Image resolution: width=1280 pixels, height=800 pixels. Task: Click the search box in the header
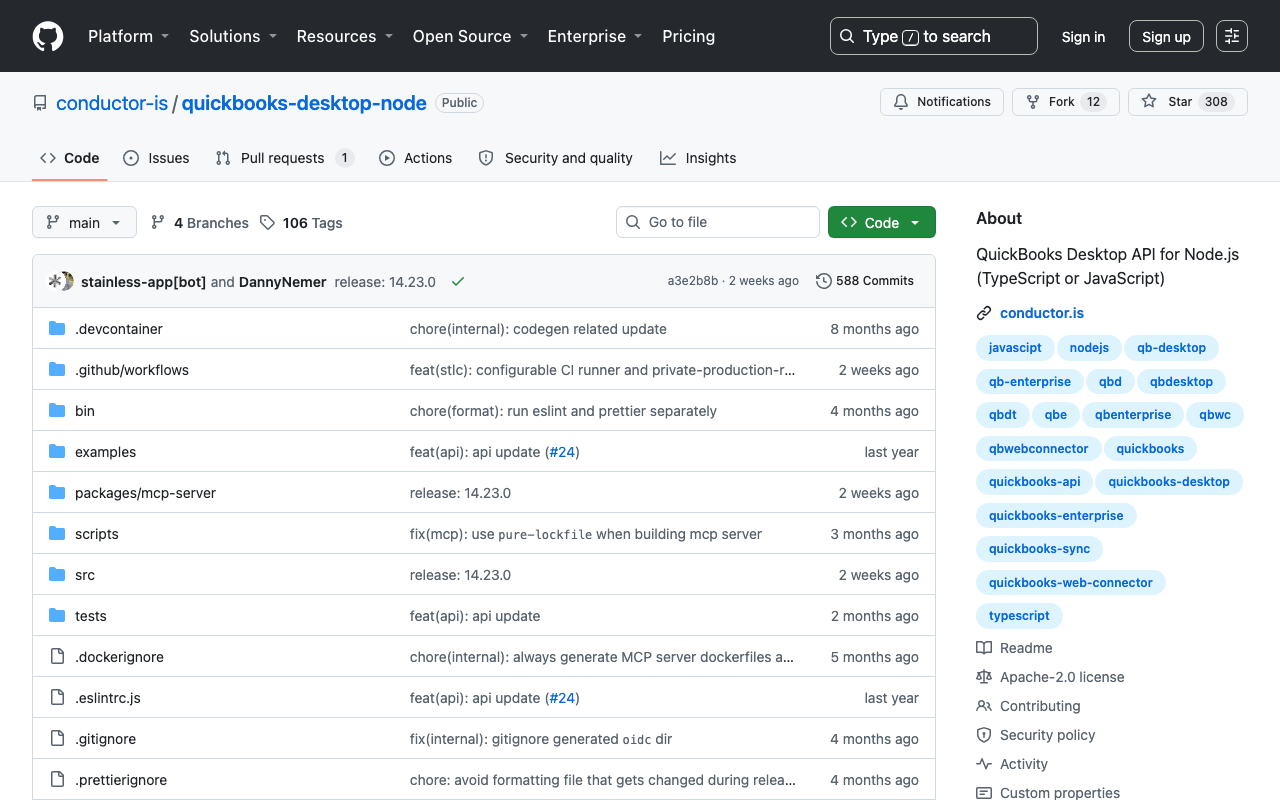click(934, 36)
